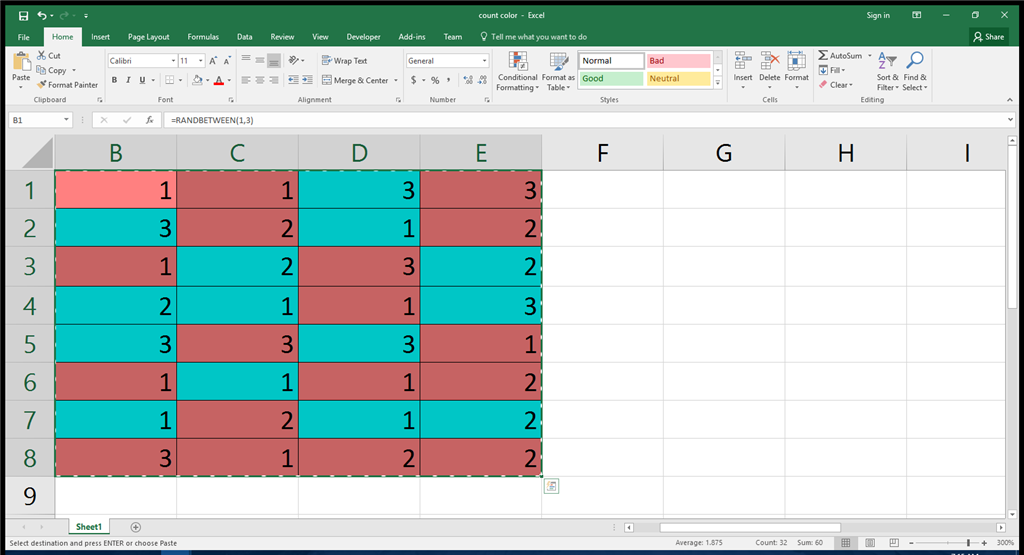The image size is (1024, 555).
Task: Click the Insert Function fx icon
Action: (x=150, y=120)
